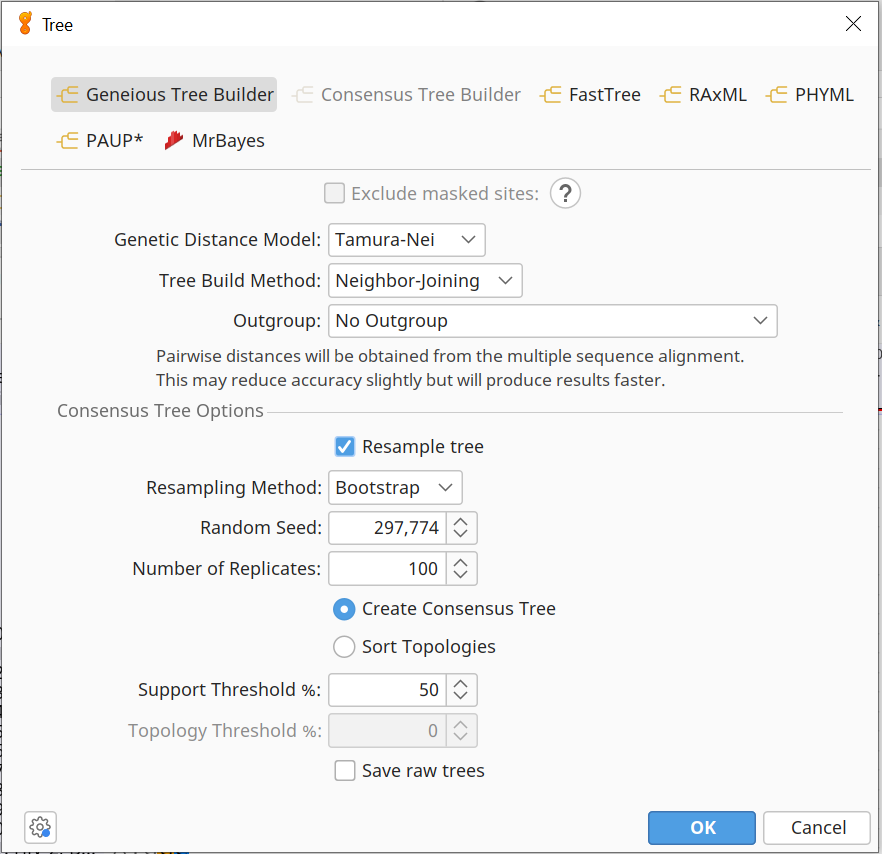The image size is (882, 854).
Task: Open the PAUP* tree builder
Action: (101, 141)
